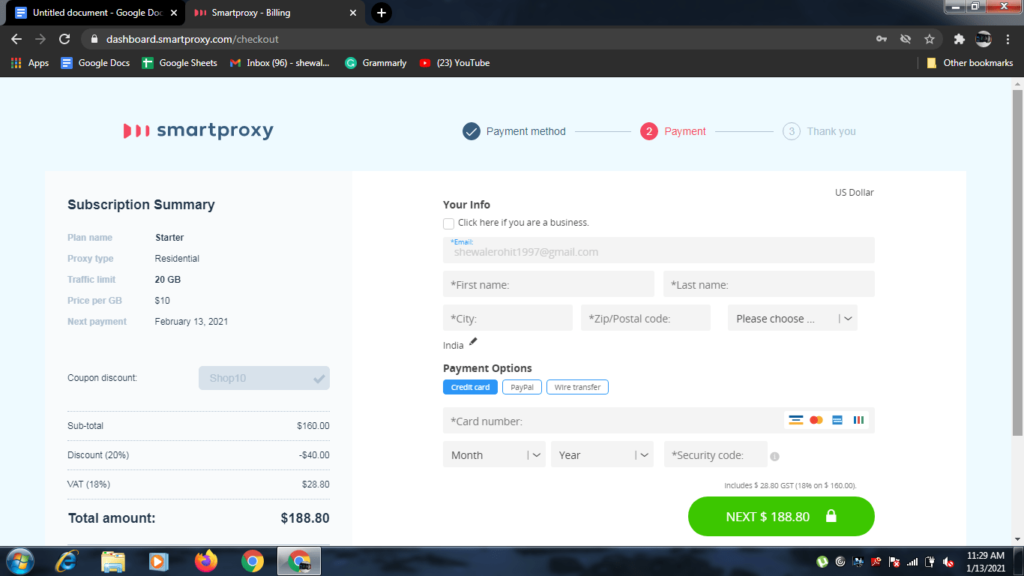Image resolution: width=1024 pixels, height=576 pixels.
Task: Go to the Payment method step
Action: coord(514,131)
